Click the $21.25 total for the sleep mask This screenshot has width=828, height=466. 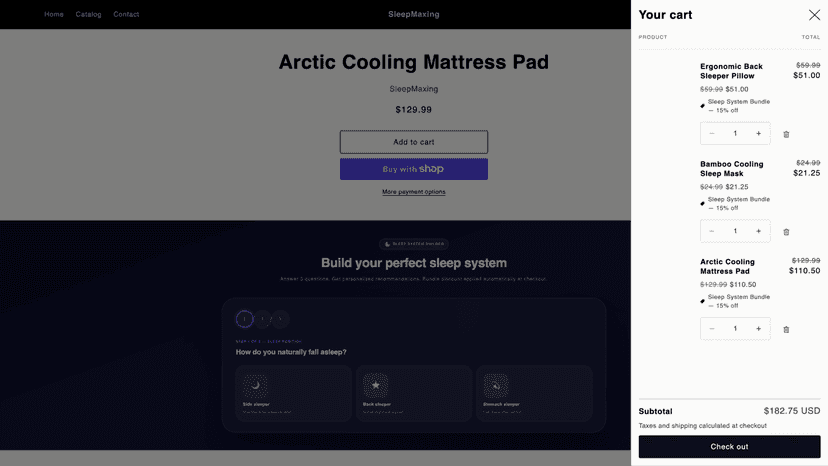click(806, 173)
